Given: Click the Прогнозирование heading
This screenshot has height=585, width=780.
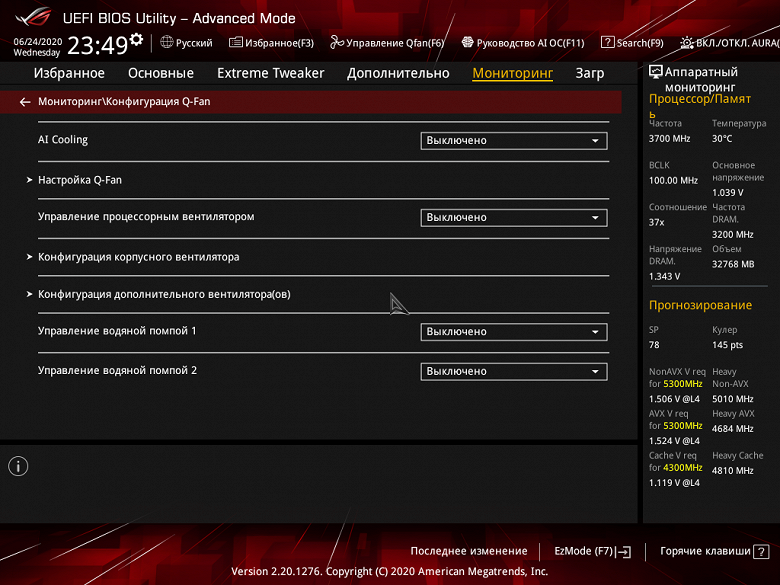Looking at the screenshot, I should point(700,305).
